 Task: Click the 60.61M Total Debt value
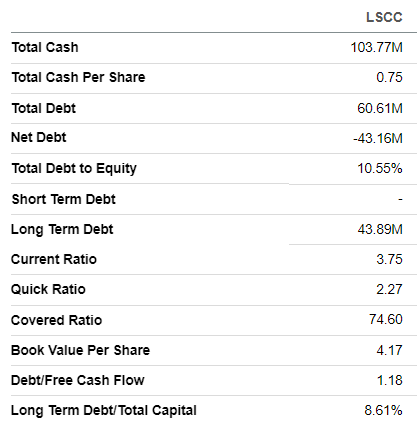(380, 108)
